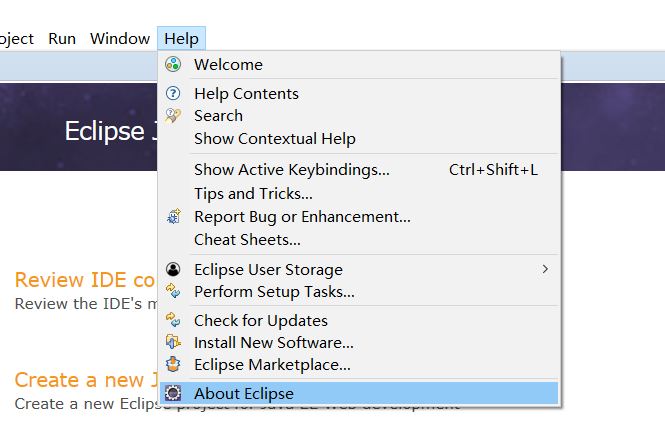Click the Check for Updates icon
This screenshot has width=665, height=440.
(x=173, y=320)
